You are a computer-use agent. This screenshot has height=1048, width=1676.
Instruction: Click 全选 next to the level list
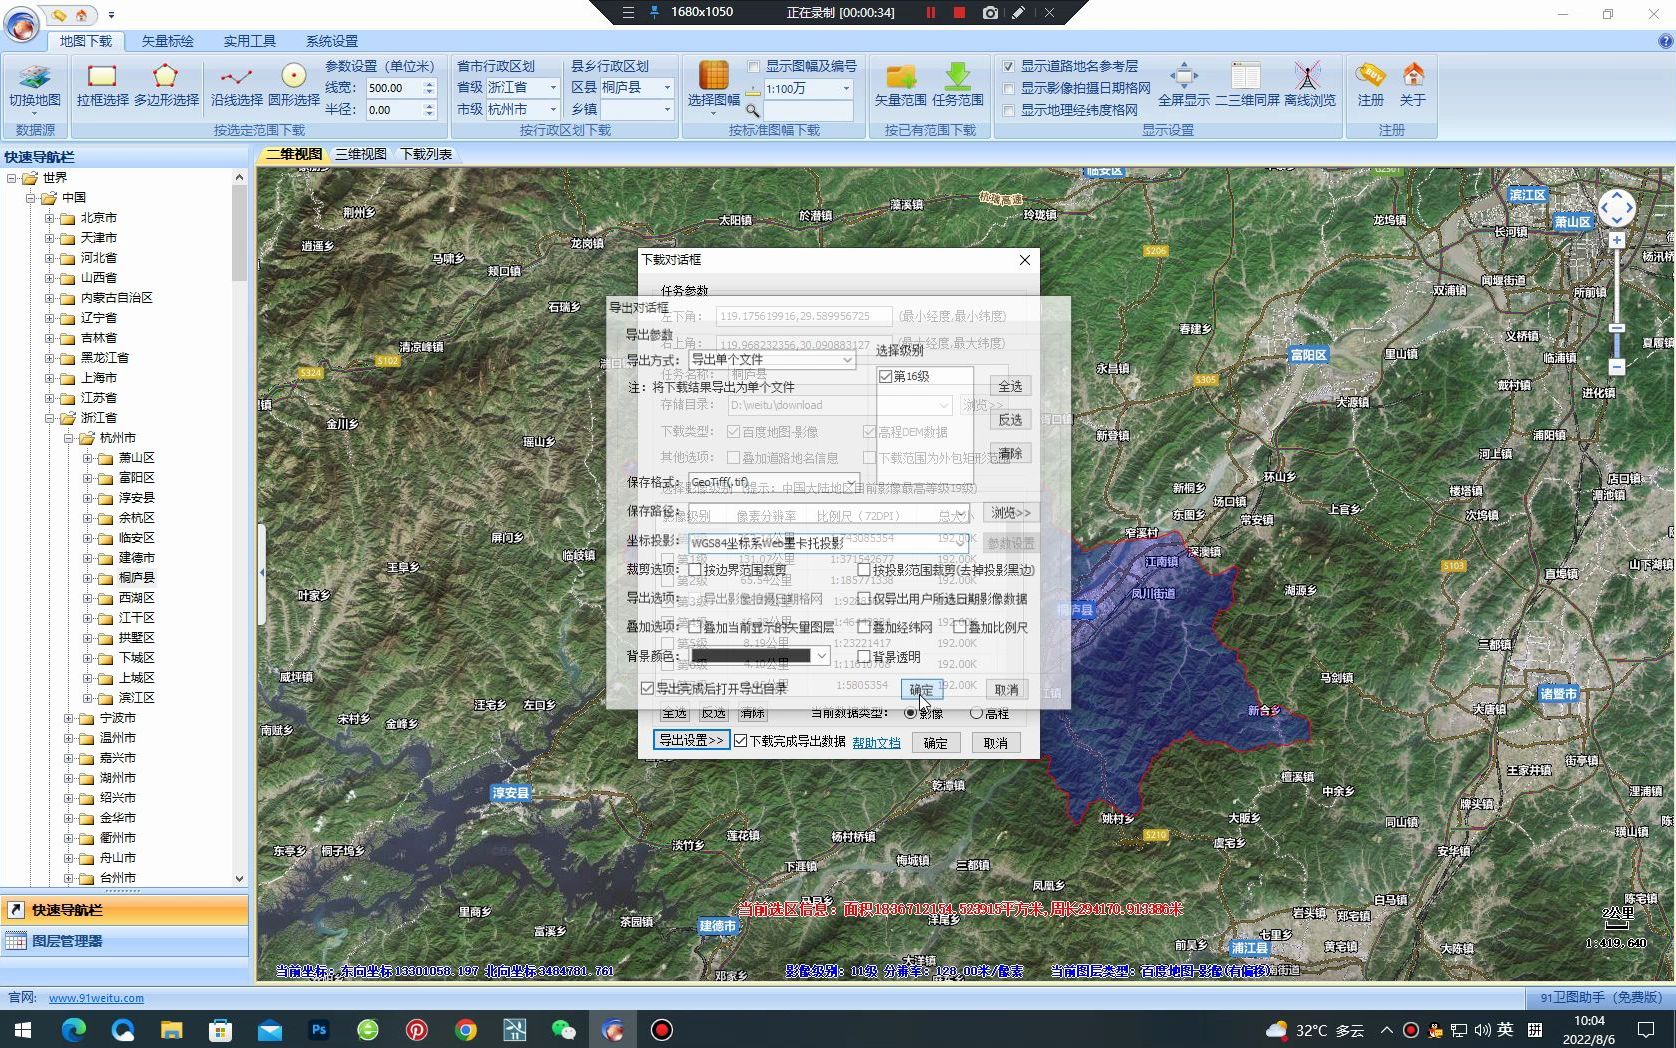coord(1010,386)
